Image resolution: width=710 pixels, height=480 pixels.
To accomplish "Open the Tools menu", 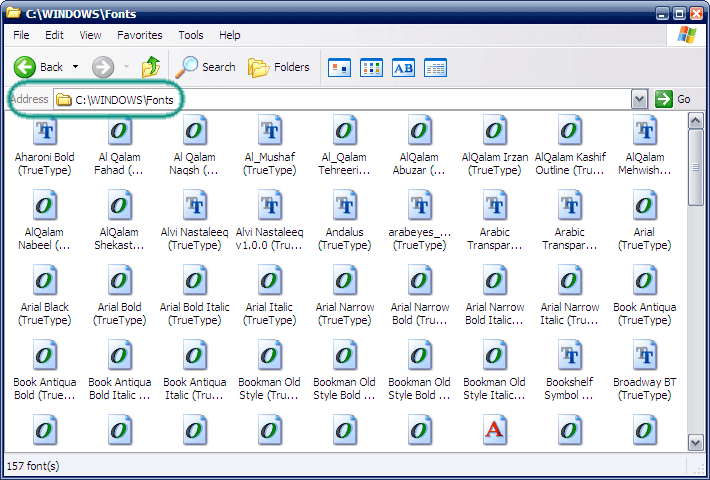I will [190, 35].
